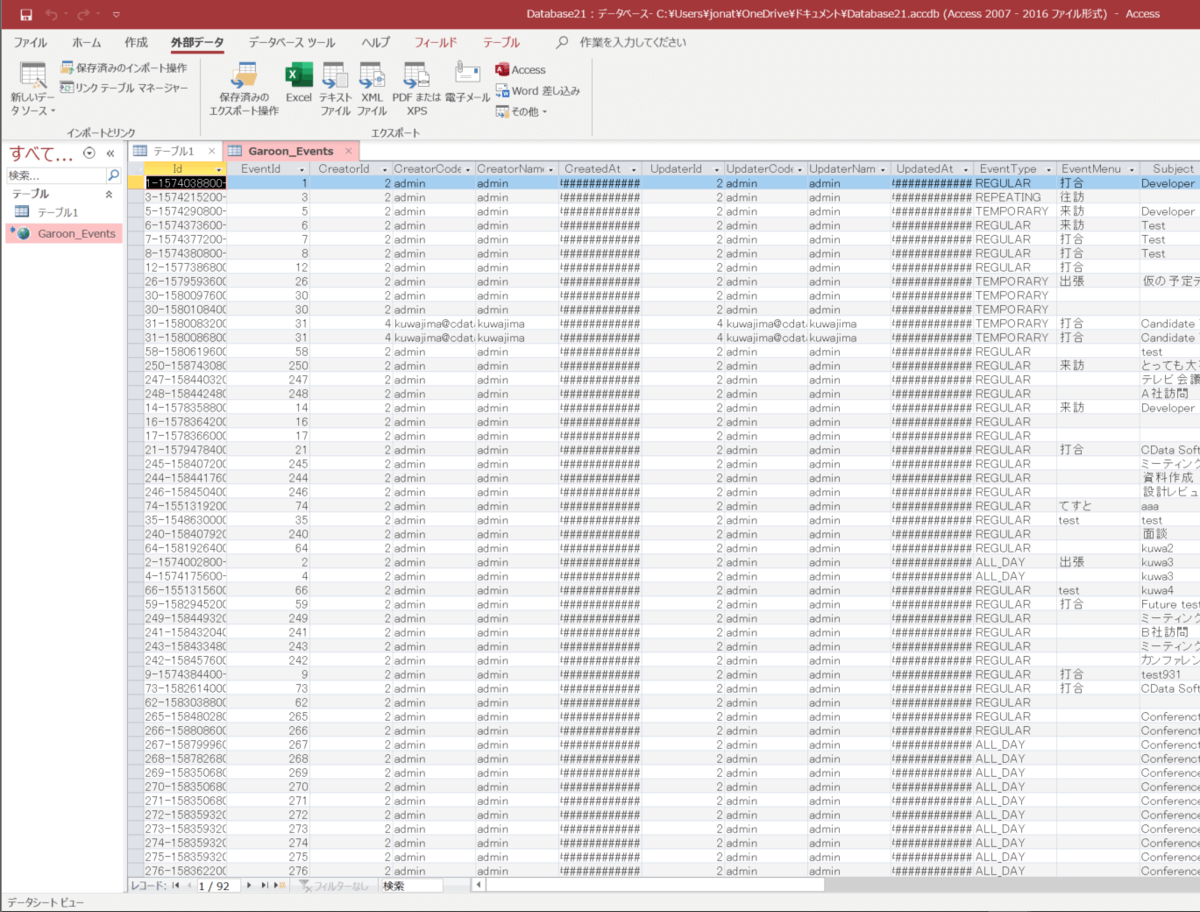Image resolution: width=1200 pixels, height=912 pixels.
Task: Switch to the ホーム ribbon tab
Action: point(86,43)
